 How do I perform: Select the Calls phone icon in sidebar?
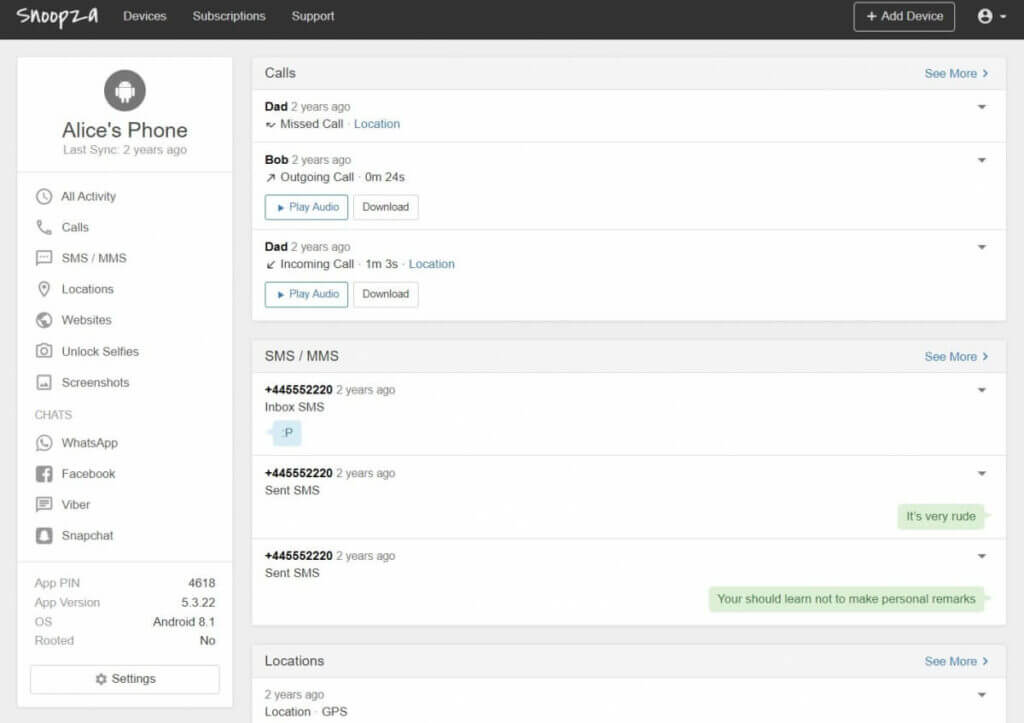point(44,227)
